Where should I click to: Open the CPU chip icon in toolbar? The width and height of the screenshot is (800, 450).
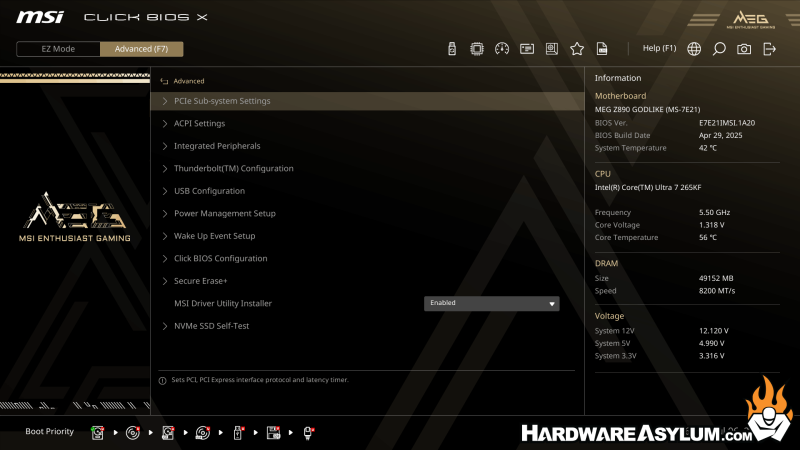point(477,48)
